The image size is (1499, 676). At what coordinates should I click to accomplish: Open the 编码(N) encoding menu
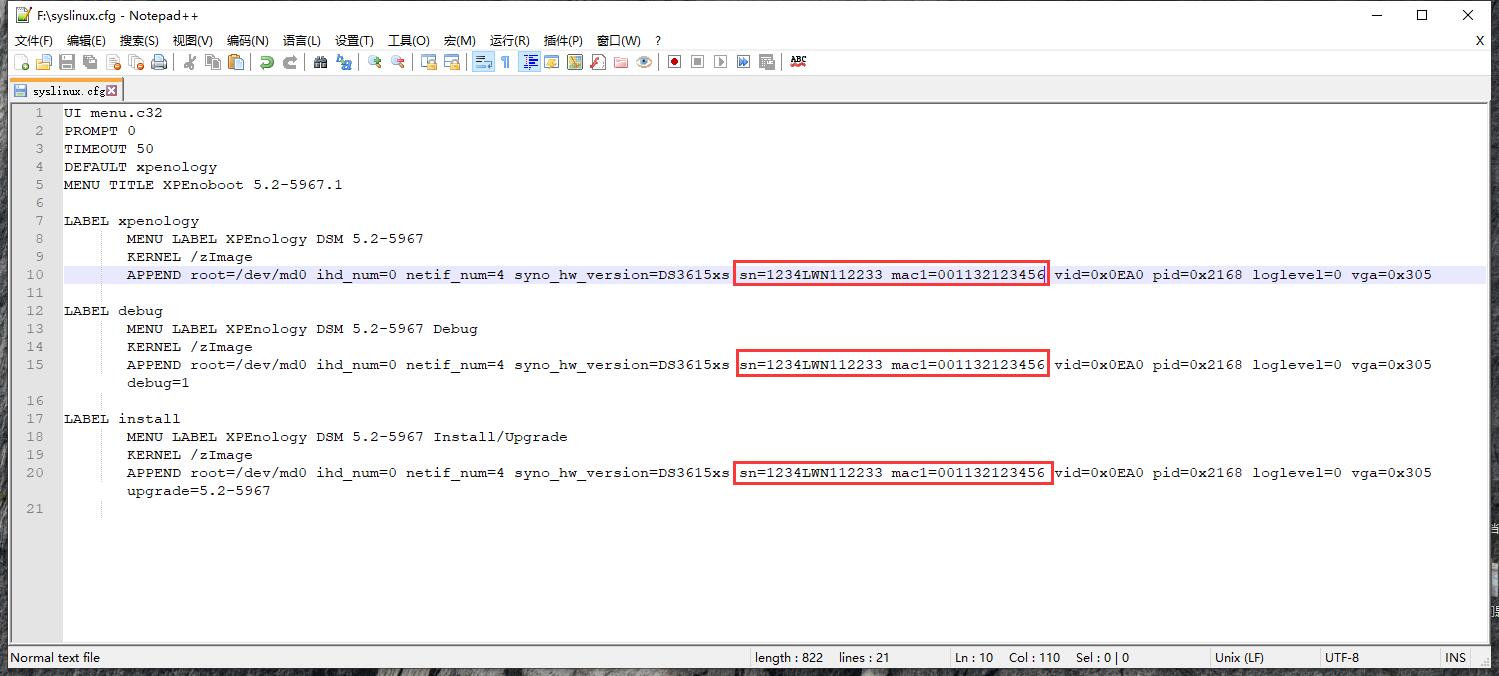pyautogui.click(x=247, y=40)
